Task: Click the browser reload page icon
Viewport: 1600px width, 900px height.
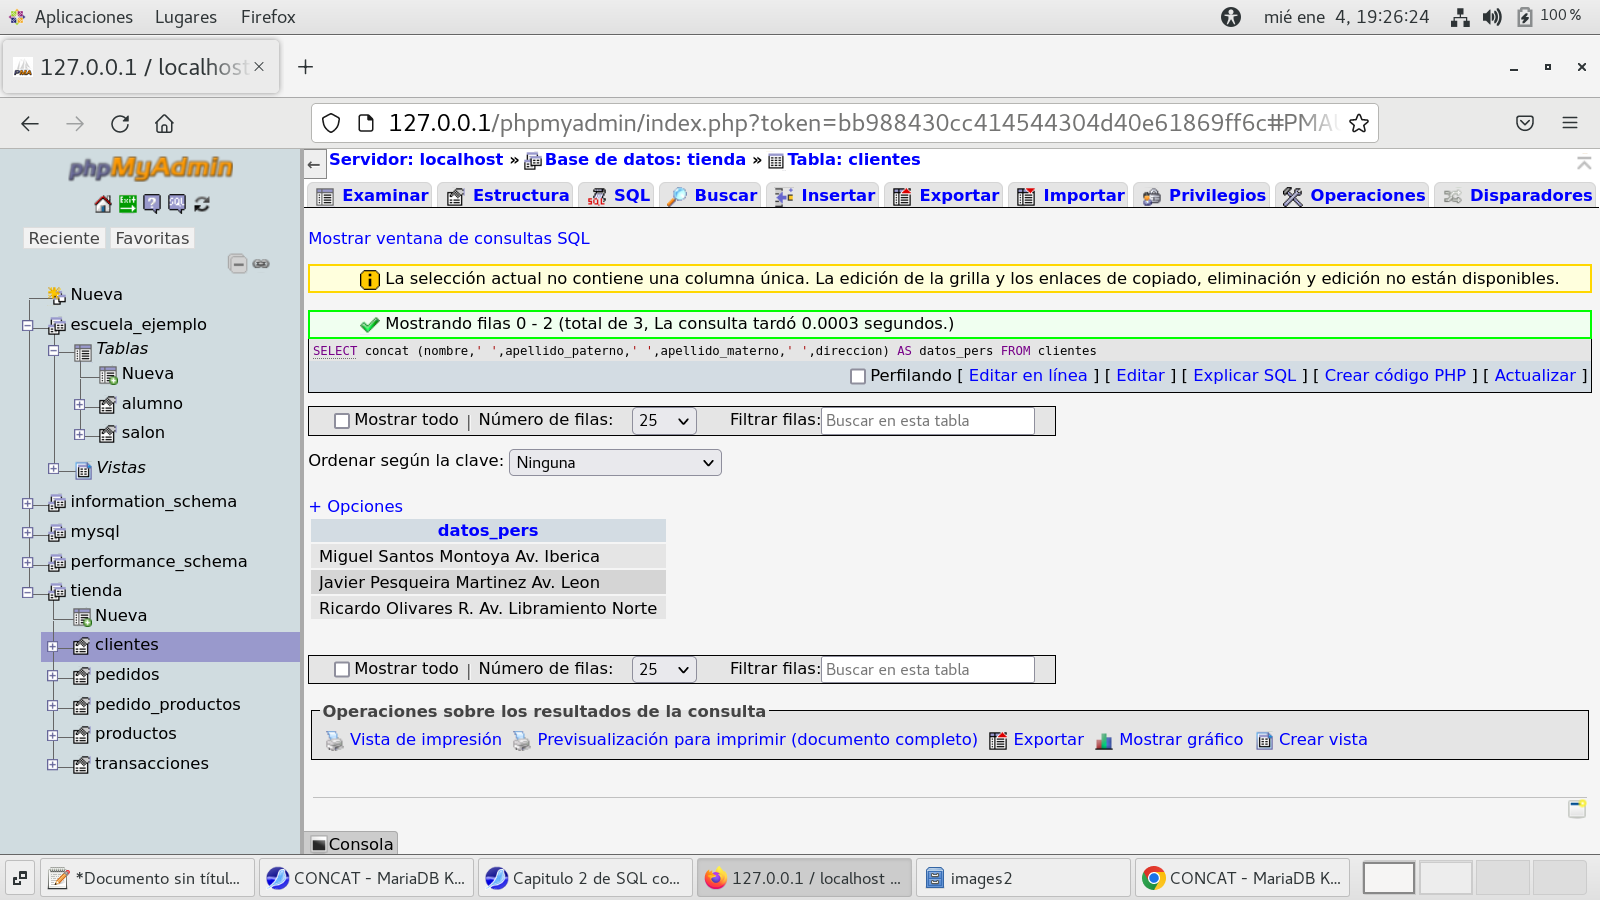Action: 120,123
